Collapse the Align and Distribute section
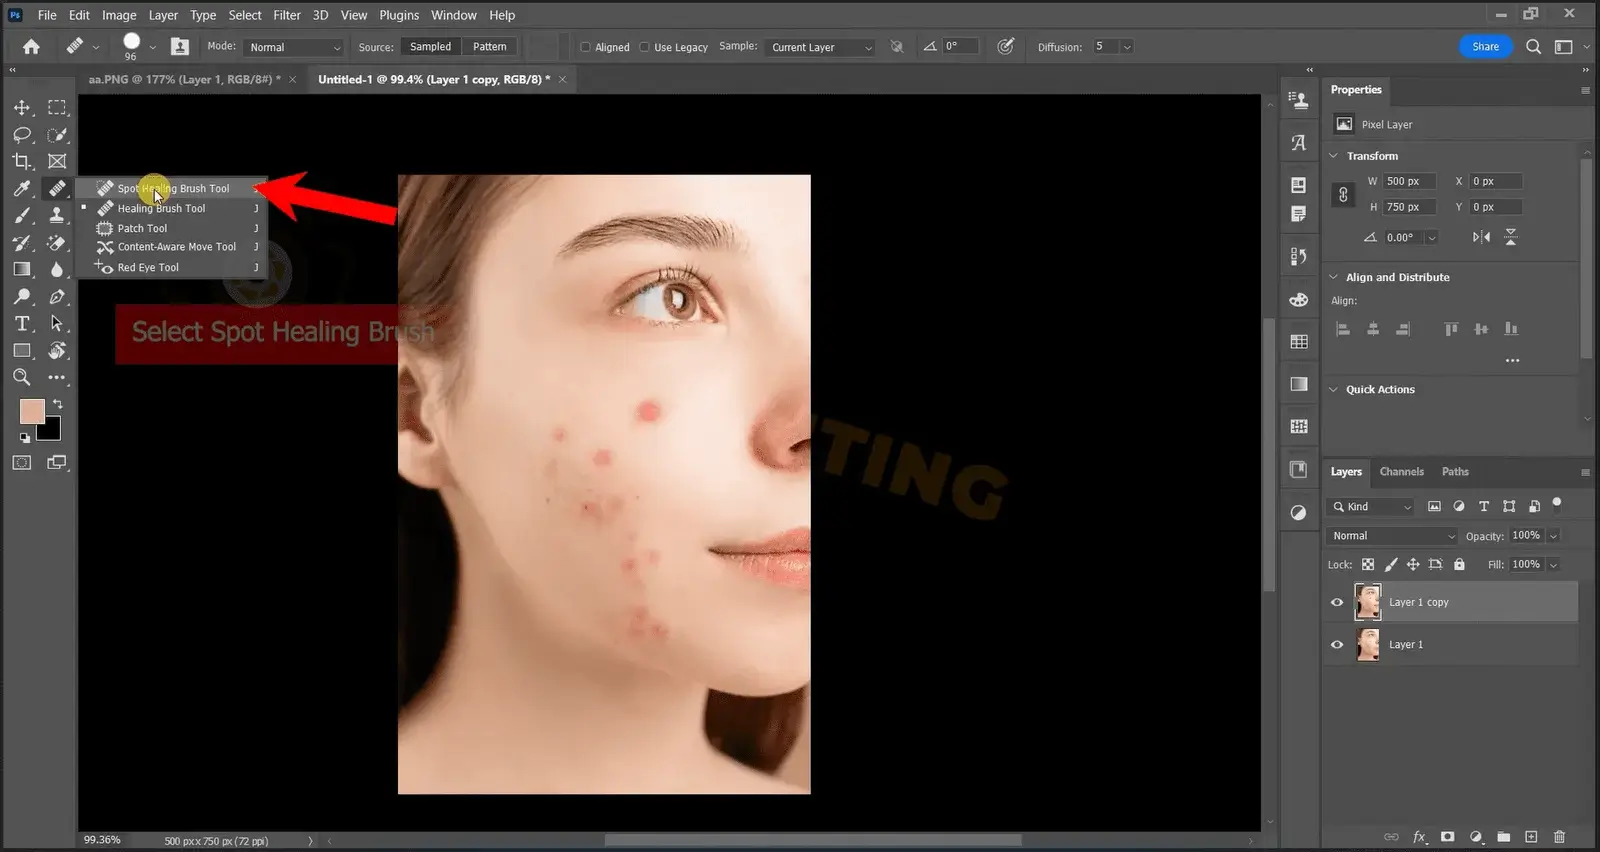 point(1333,277)
